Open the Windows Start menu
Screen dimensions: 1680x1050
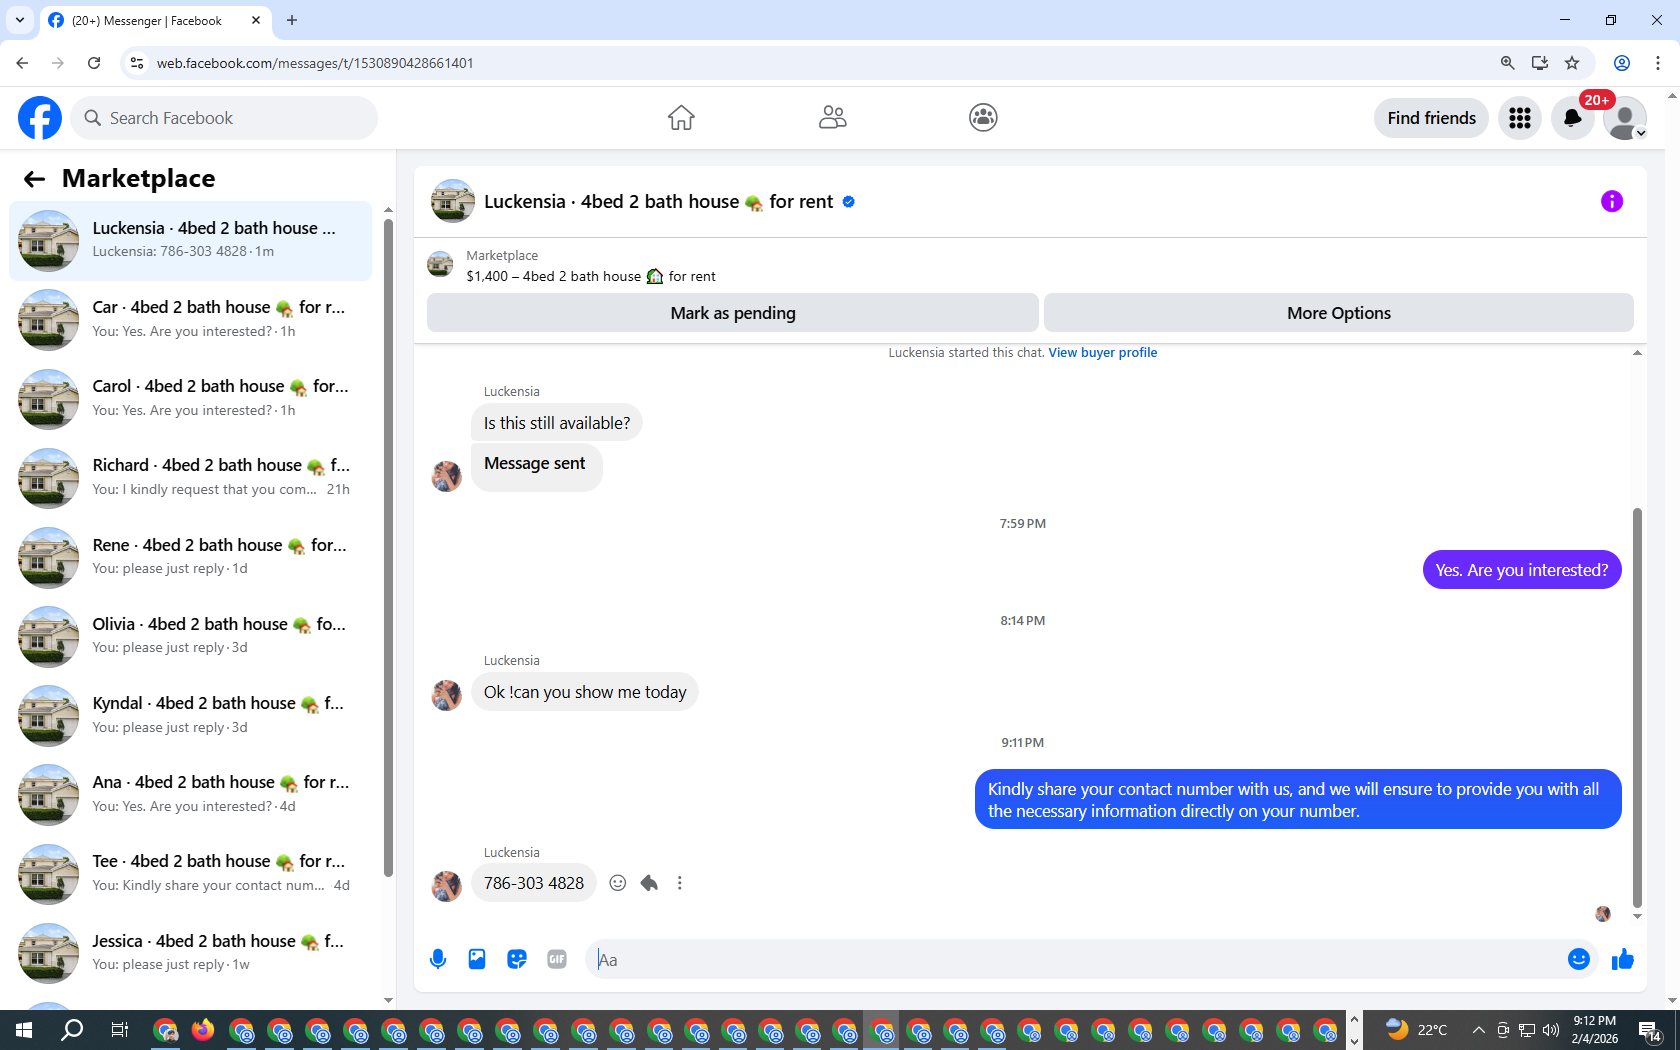(x=24, y=1030)
